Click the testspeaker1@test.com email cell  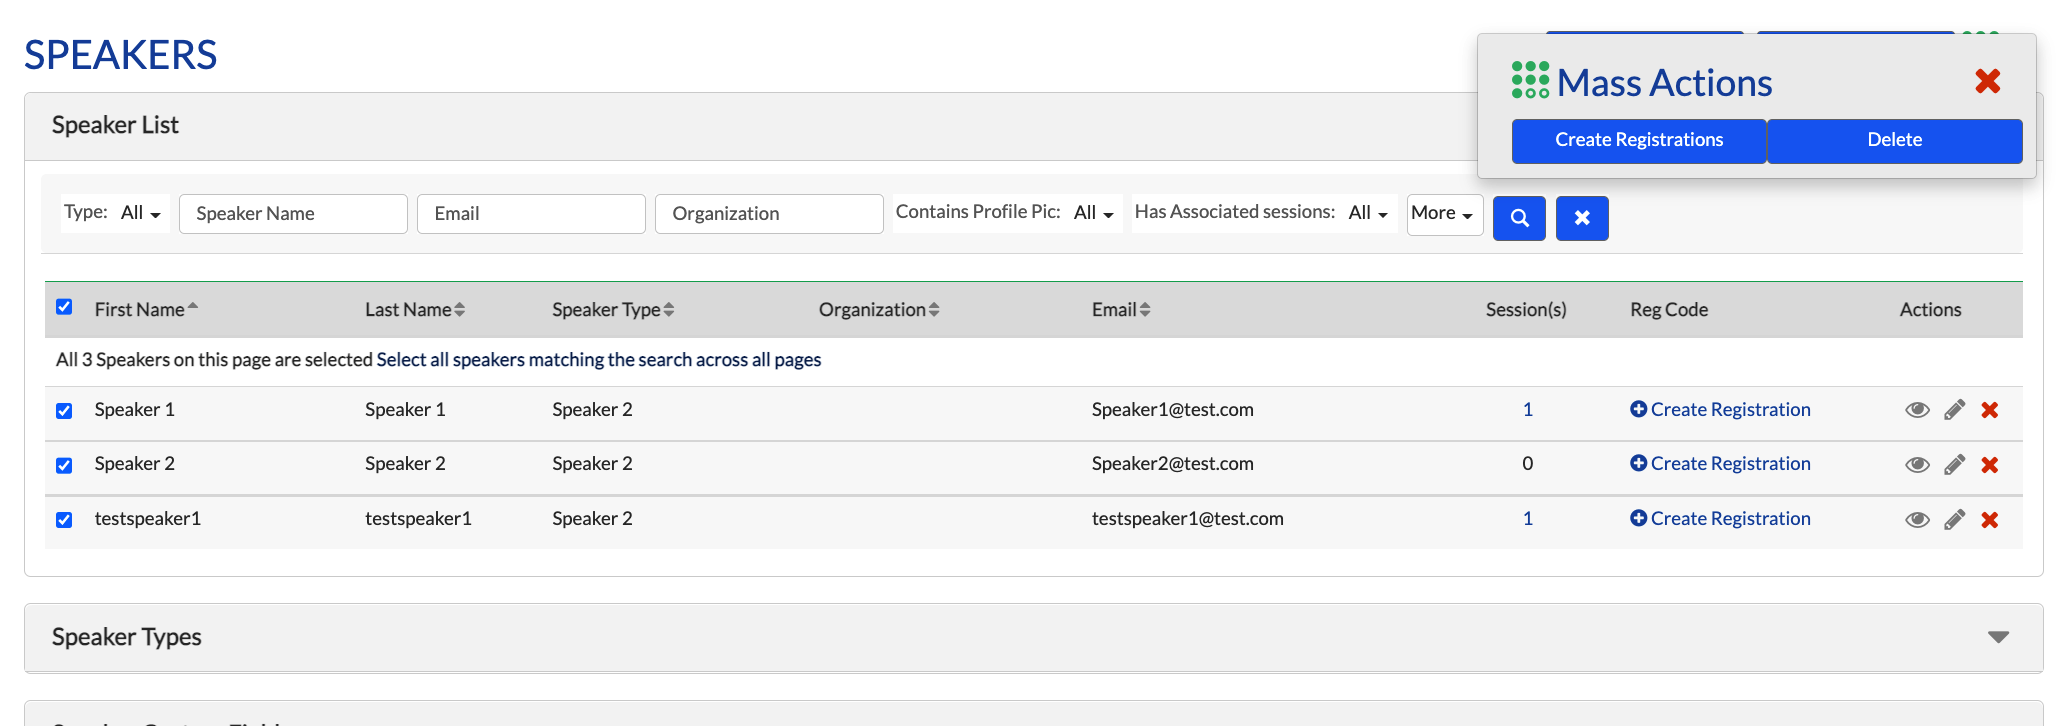[x=1187, y=519]
